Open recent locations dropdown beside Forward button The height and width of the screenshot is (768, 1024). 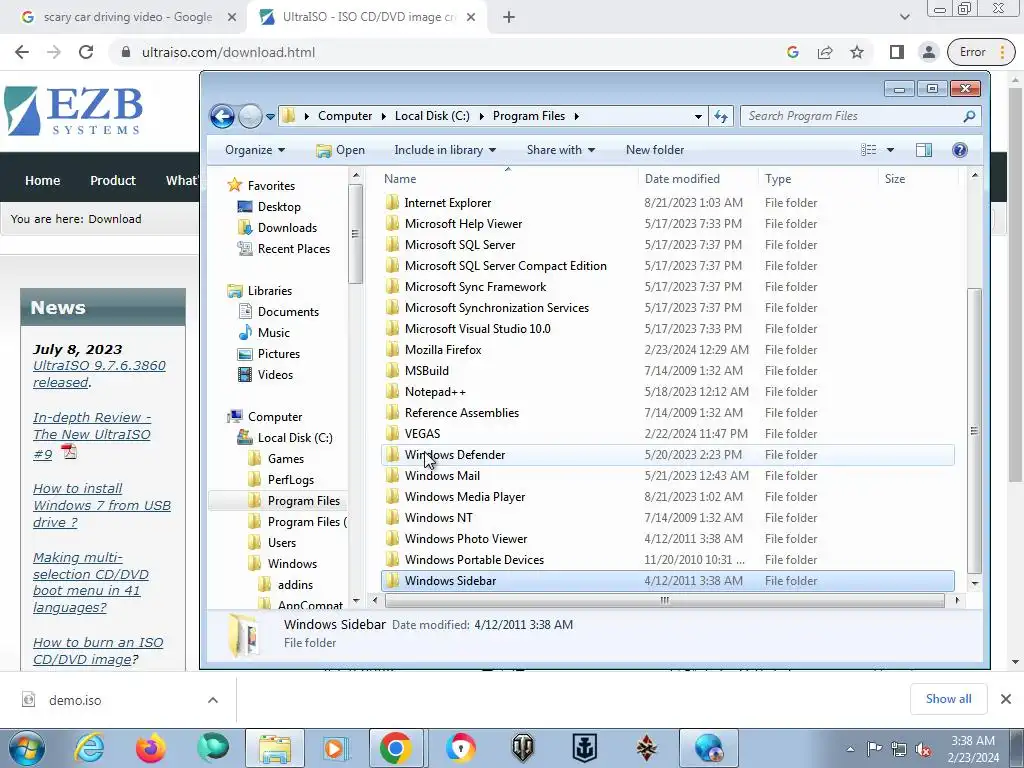(270, 117)
